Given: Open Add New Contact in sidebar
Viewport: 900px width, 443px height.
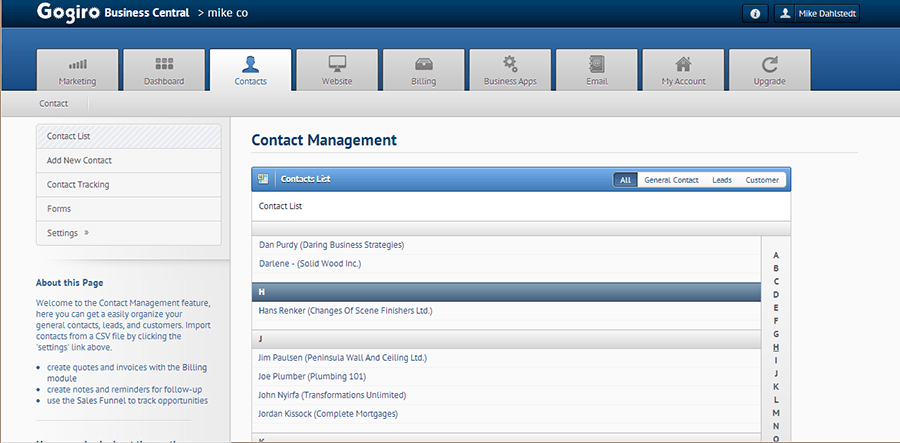Looking at the screenshot, I should point(79,160).
